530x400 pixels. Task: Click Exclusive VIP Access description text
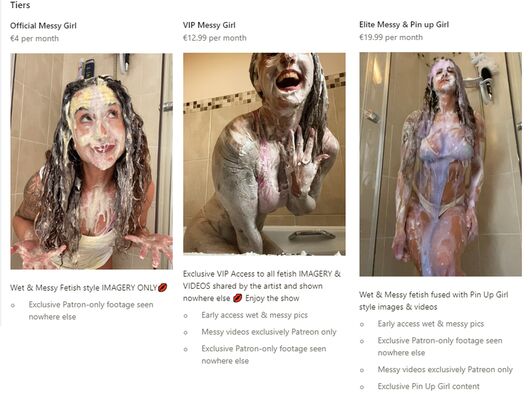pos(262,286)
